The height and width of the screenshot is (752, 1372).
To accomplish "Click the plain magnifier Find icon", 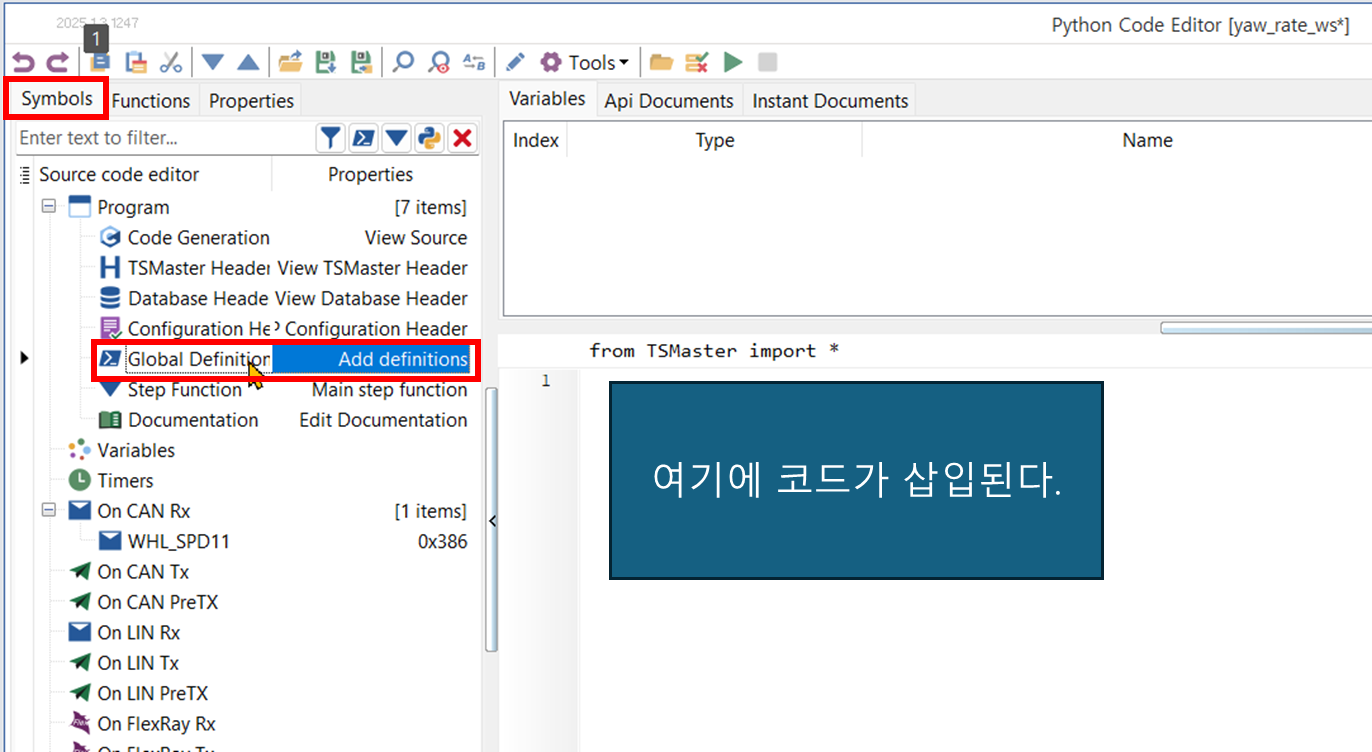I will pyautogui.click(x=403, y=63).
